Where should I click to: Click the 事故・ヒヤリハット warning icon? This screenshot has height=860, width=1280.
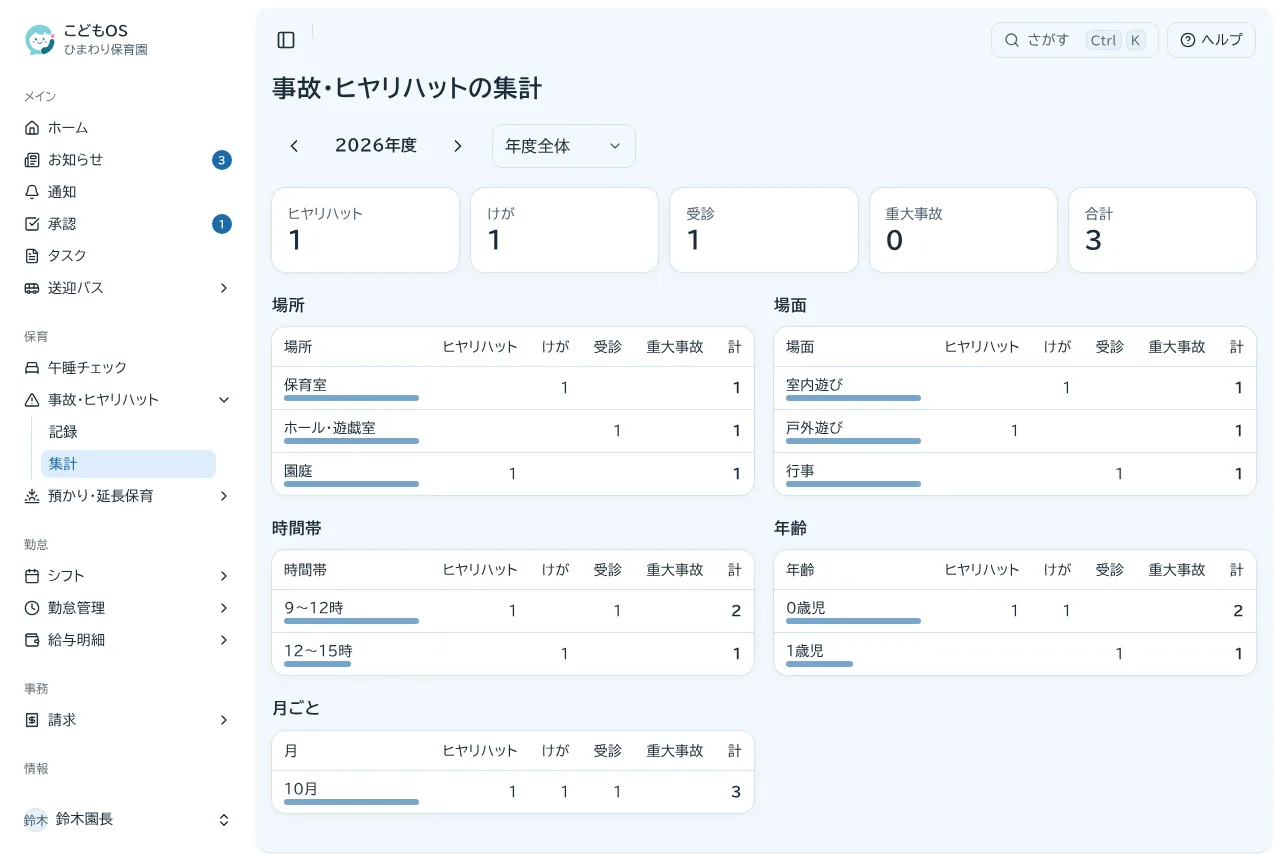32,400
